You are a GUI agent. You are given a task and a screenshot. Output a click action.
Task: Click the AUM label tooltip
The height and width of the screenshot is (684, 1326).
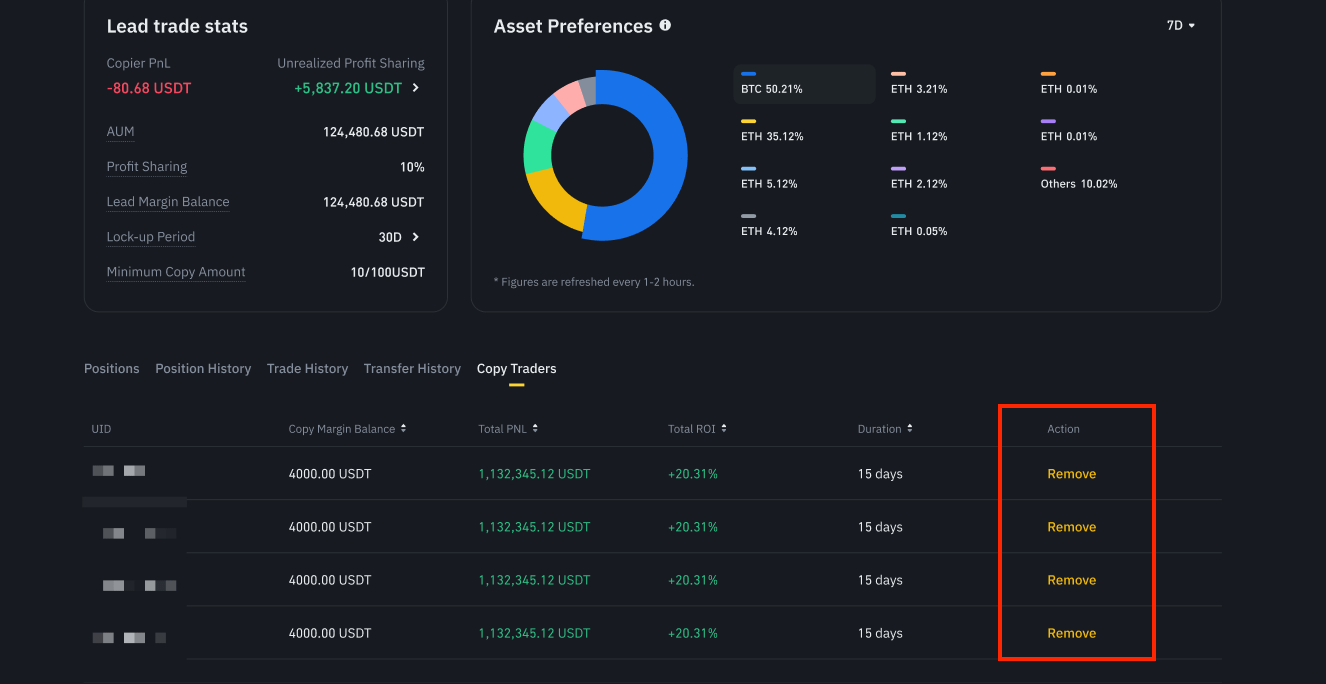pyautogui.click(x=120, y=132)
